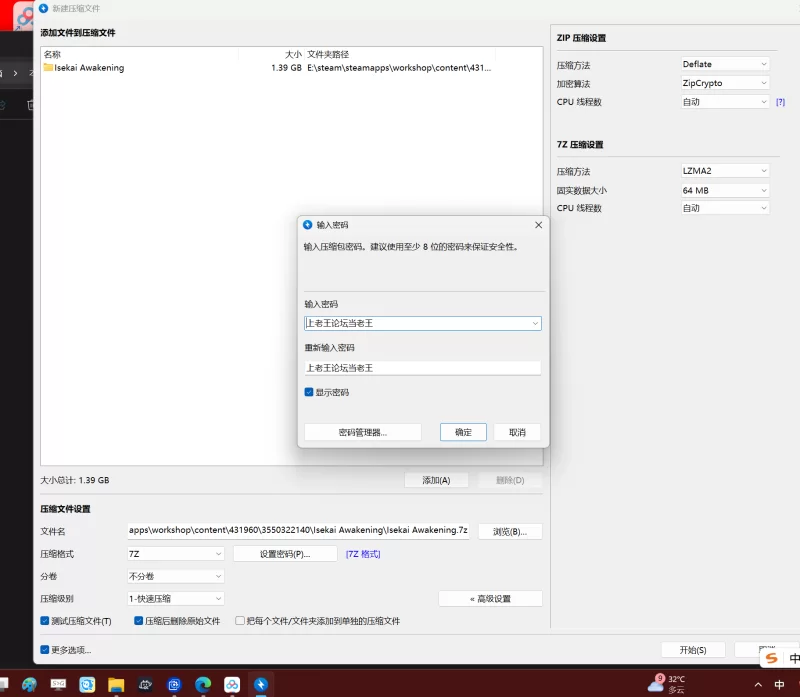Click the active Bandizip taskbar icon
This screenshot has height=697, width=800.
coord(261,685)
